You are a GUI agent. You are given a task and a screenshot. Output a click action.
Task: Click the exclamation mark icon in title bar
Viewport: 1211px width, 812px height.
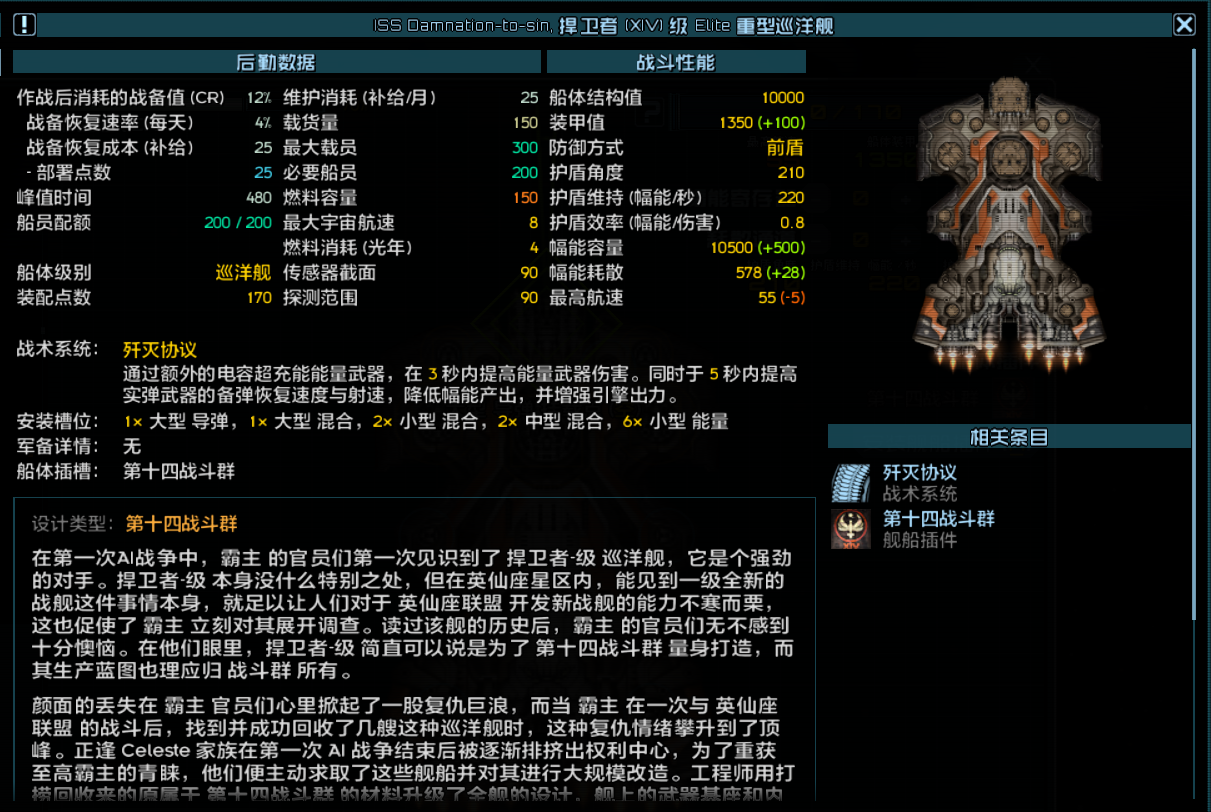coord(25,25)
